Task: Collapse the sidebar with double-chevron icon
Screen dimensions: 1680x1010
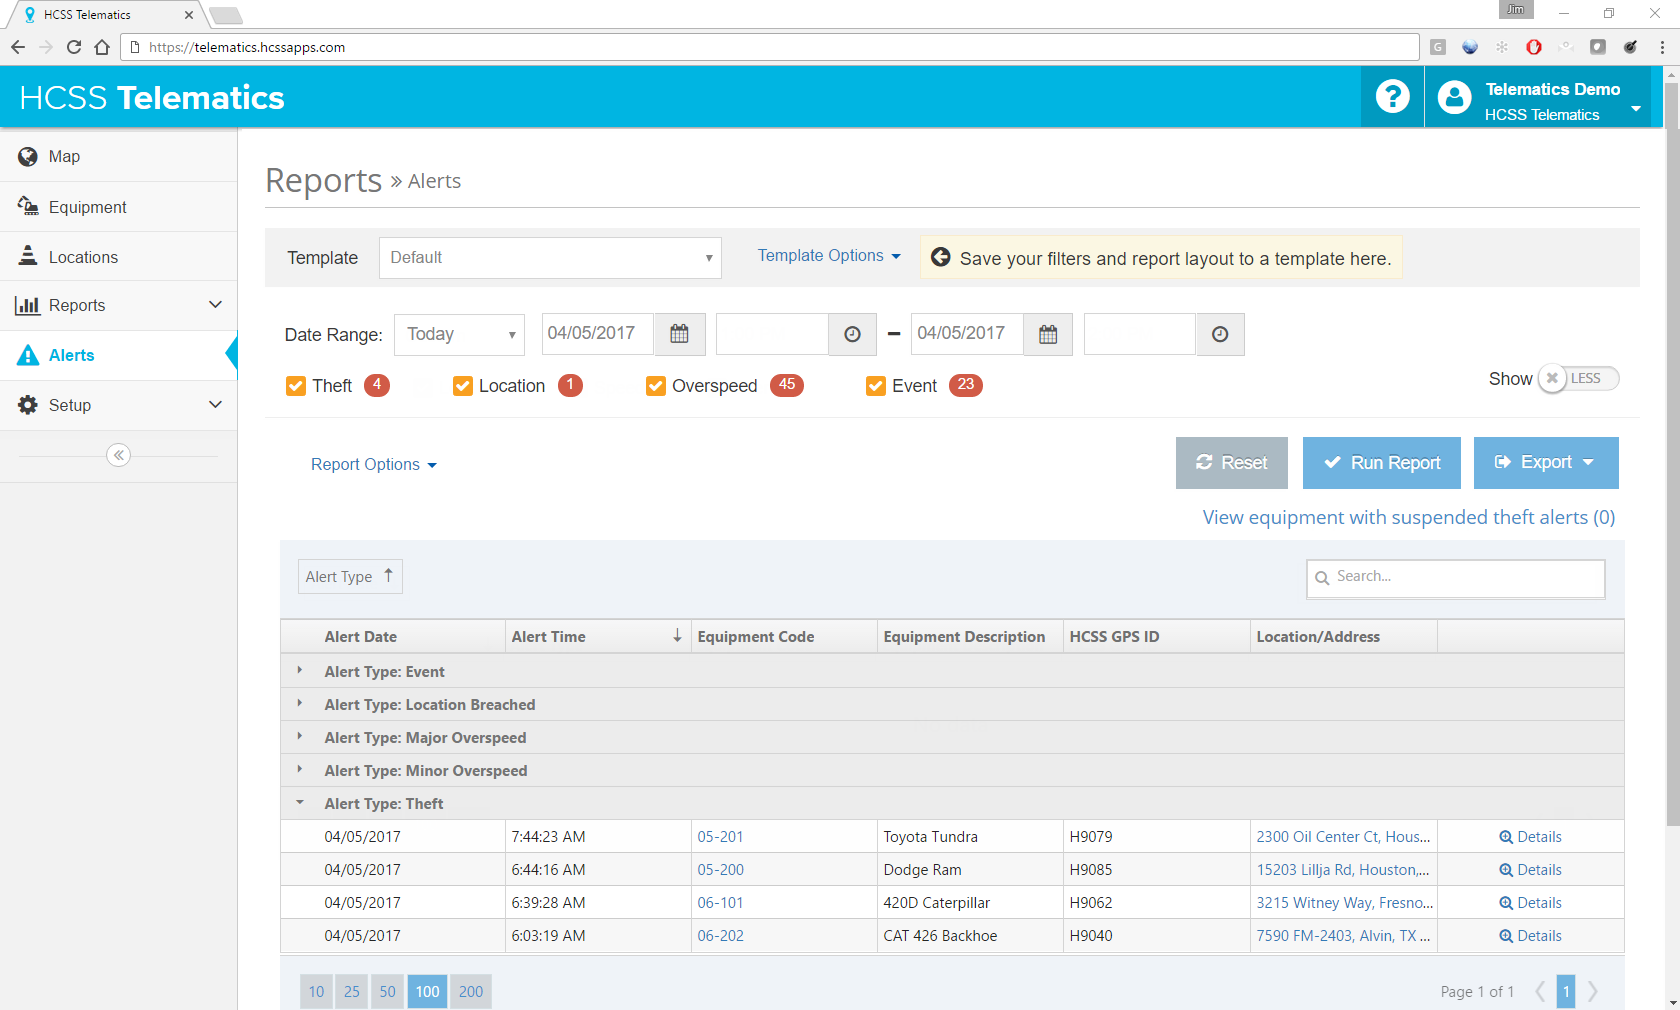Action: pyautogui.click(x=119, y=455)
